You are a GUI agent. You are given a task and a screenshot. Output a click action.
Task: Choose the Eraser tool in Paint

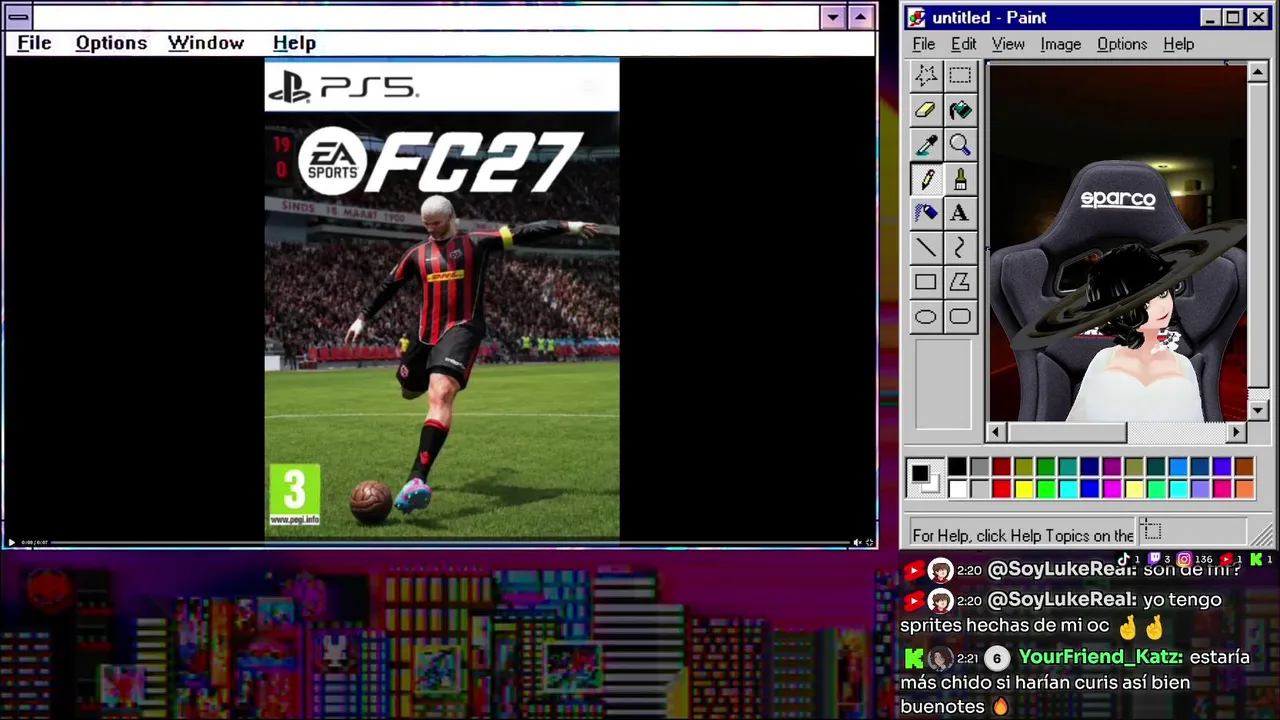(x=926, y=110)
